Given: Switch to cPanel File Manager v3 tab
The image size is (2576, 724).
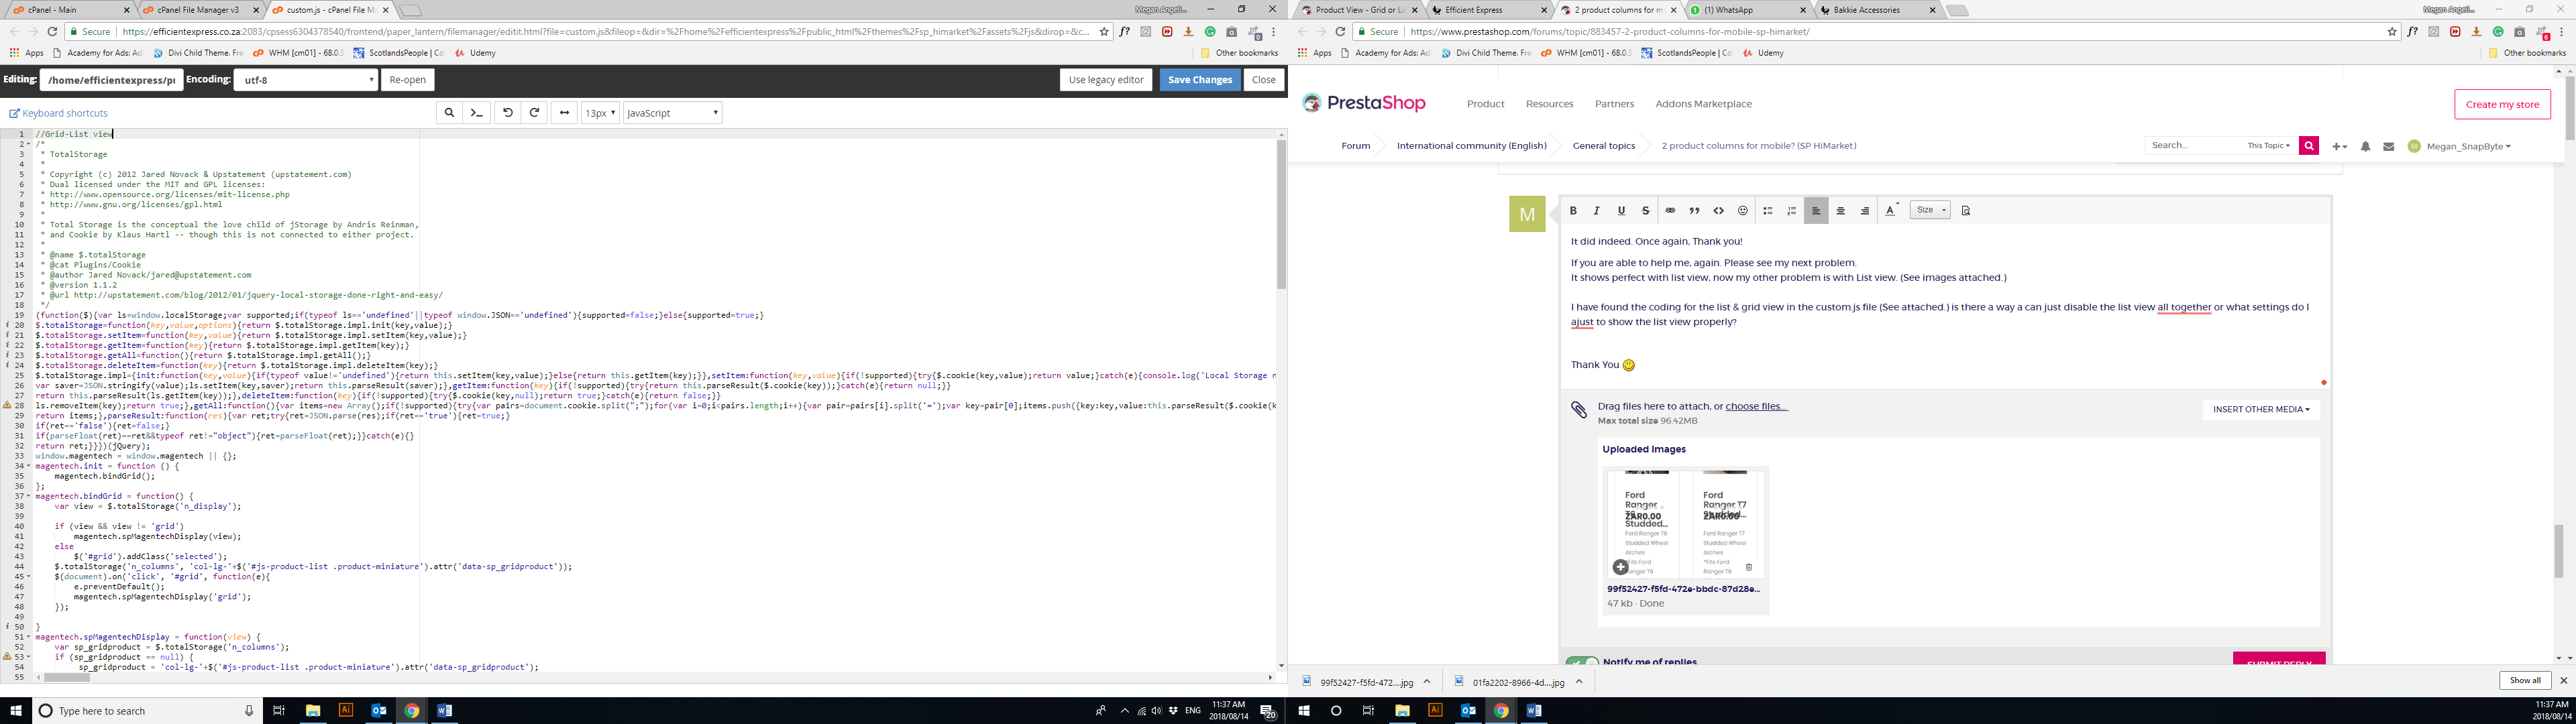Looking at the screenshot, I should click(x=199, y=10).
